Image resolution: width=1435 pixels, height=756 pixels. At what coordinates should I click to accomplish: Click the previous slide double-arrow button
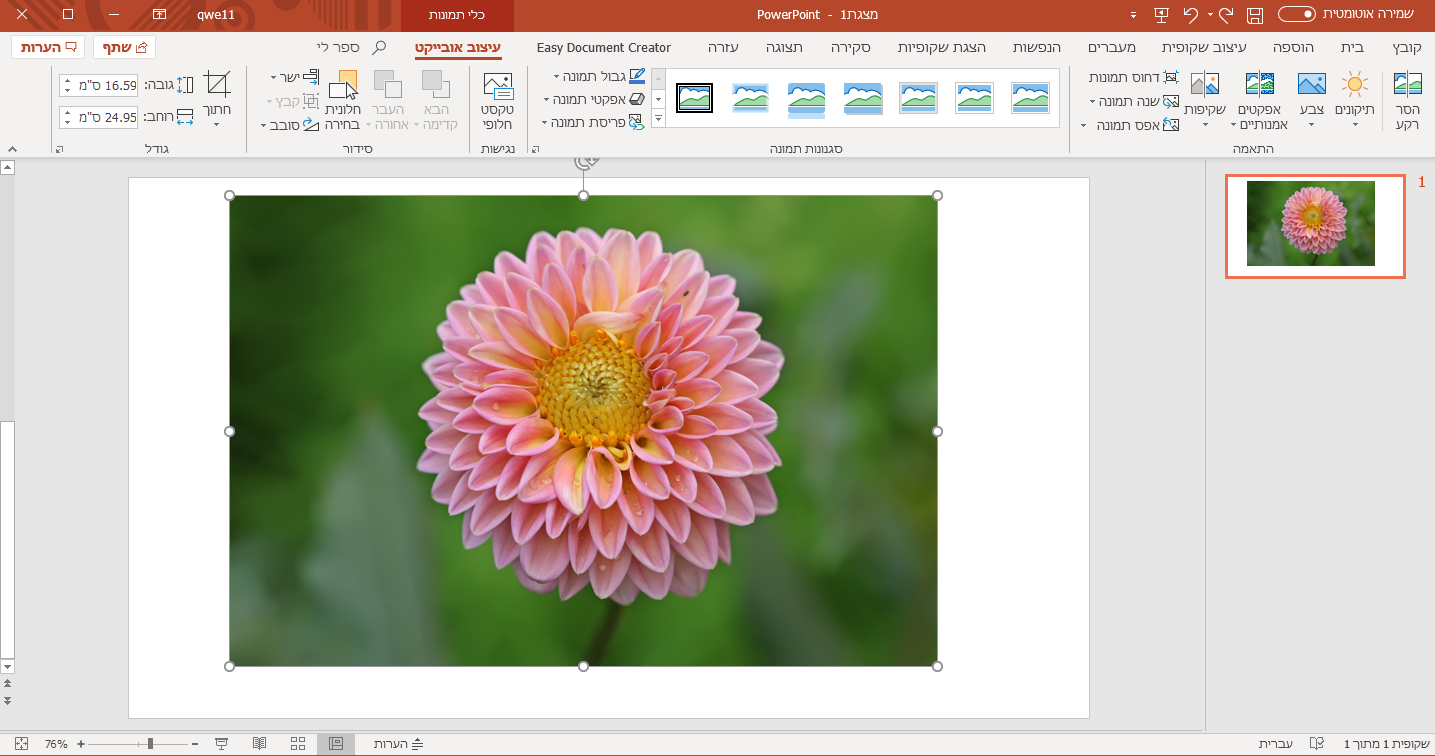tap(8, 684)
